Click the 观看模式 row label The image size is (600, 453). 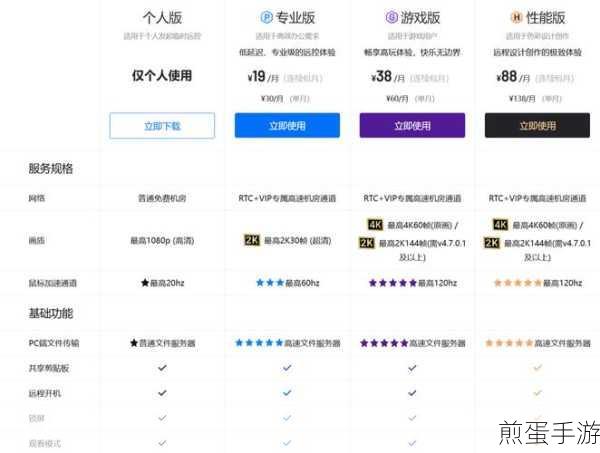coord(45,443)
